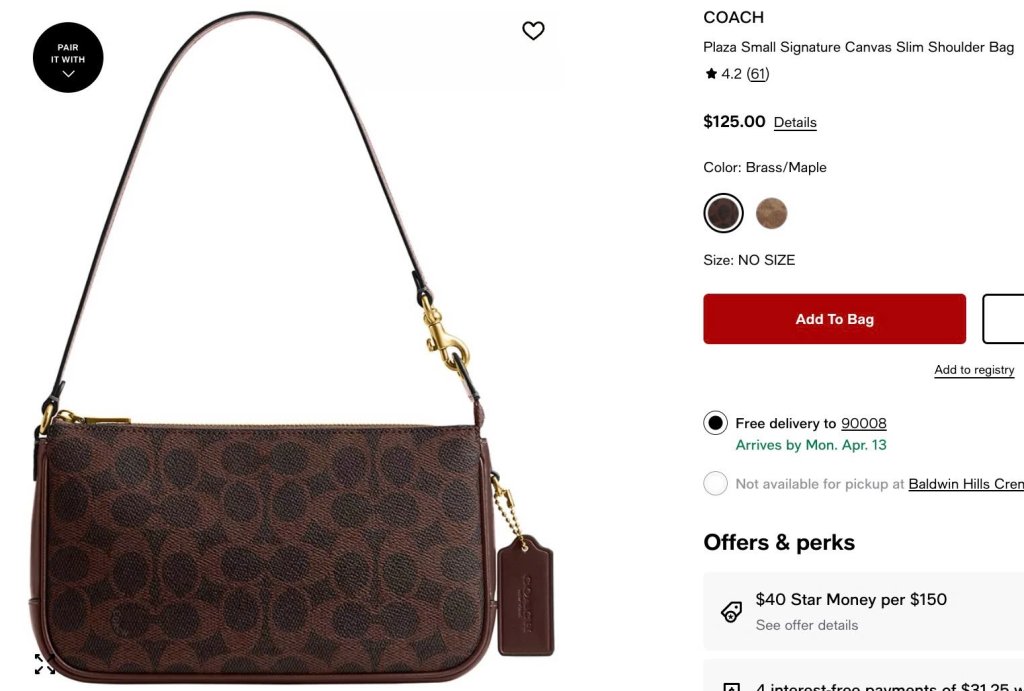Click the COACH brand name

(733, 18)
